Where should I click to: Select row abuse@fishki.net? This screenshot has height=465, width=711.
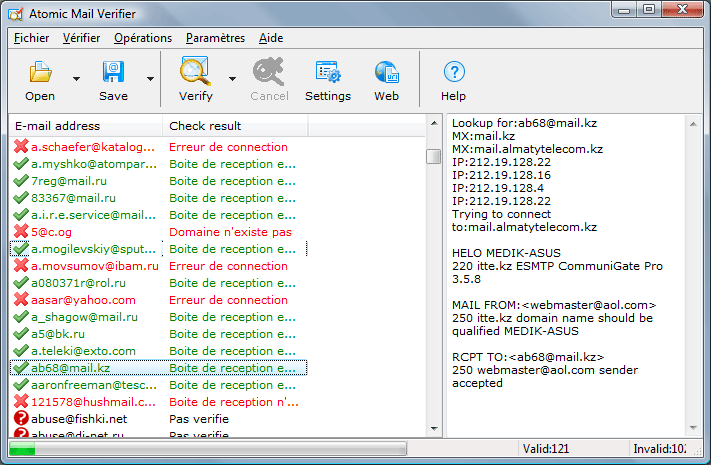[159, 419]
